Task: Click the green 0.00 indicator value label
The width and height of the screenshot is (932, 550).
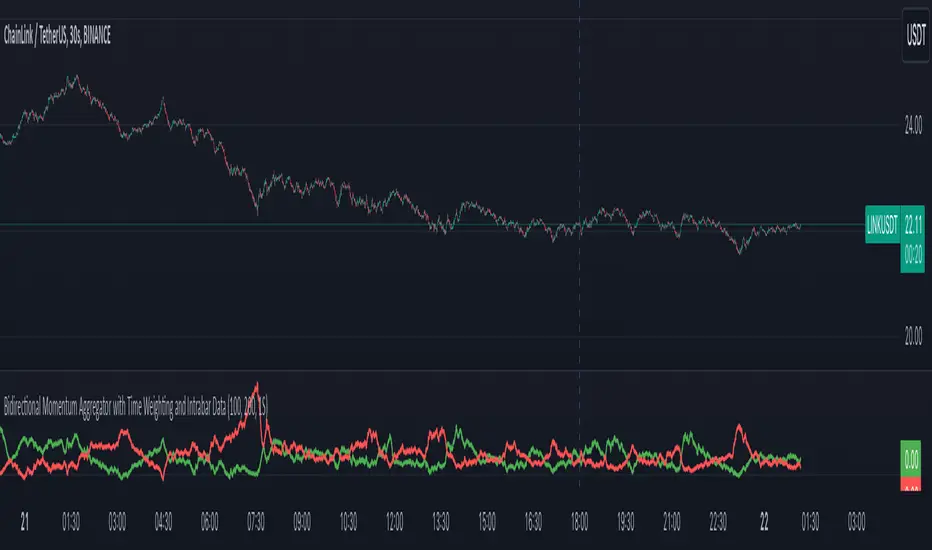Action: 911,458
